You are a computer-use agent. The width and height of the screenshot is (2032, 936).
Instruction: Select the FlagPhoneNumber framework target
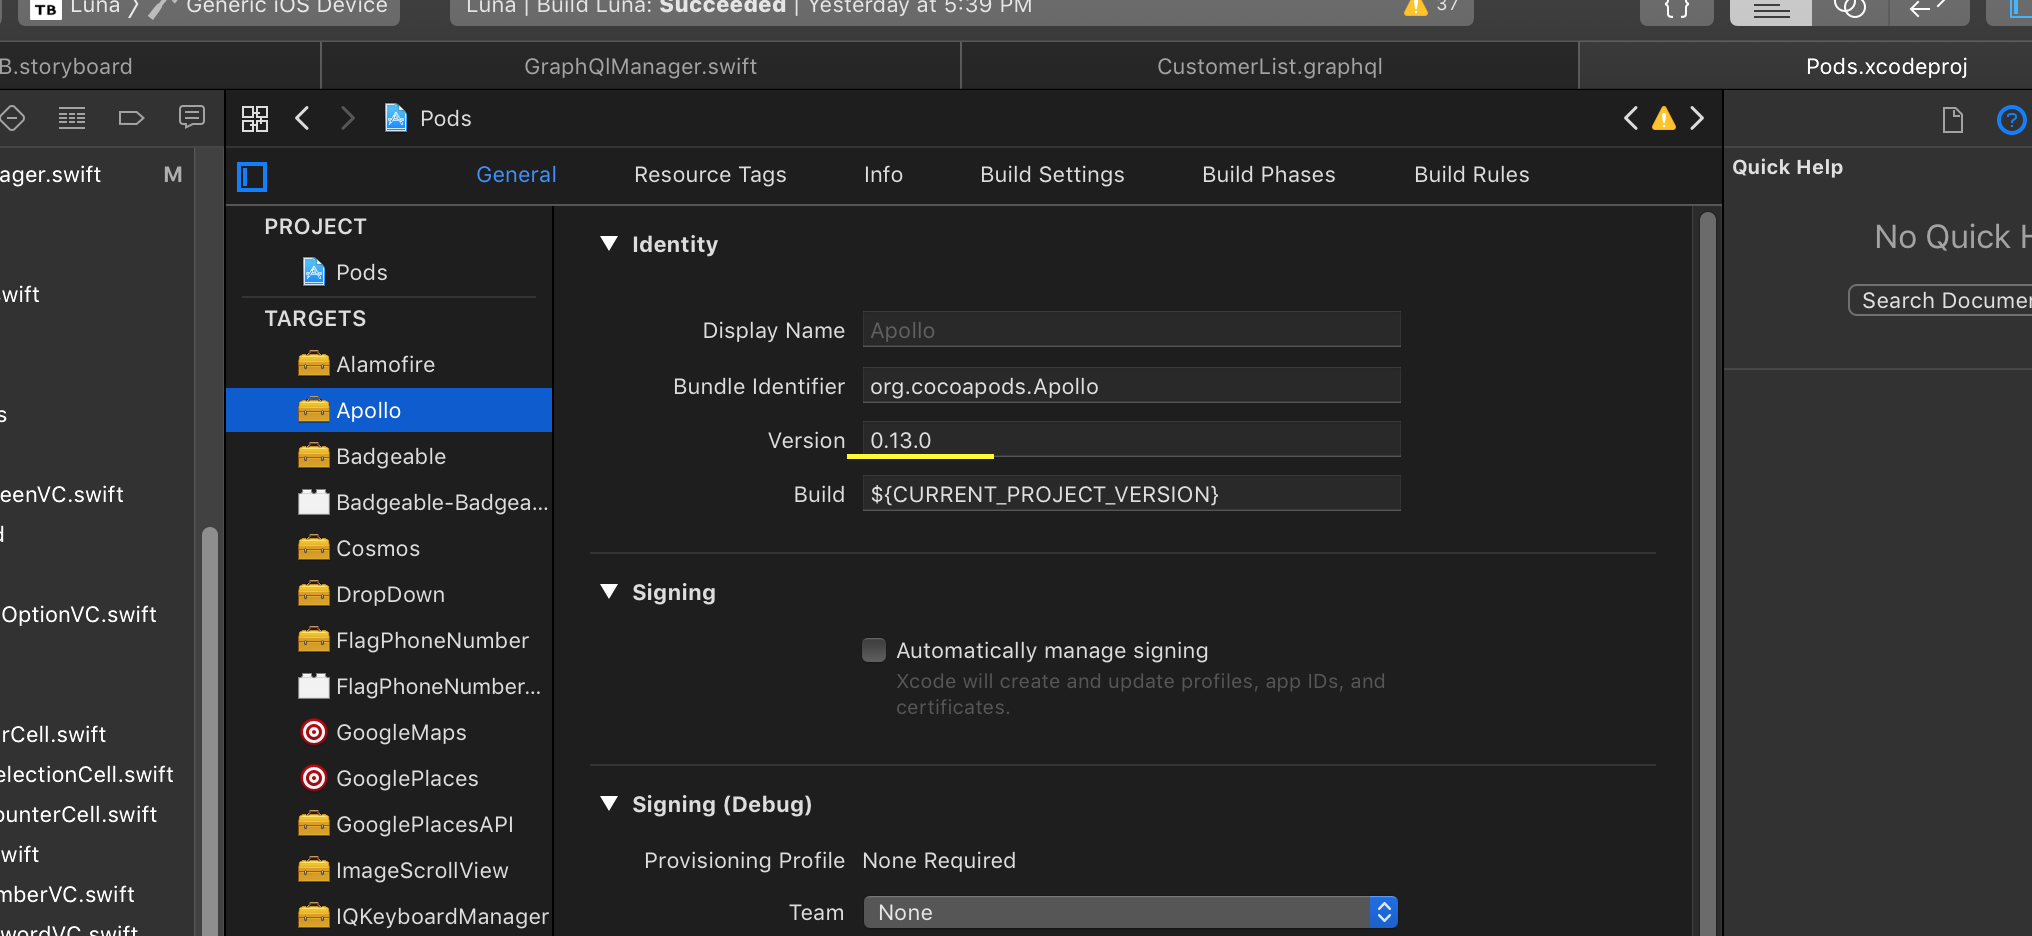(x=389, y=640)
